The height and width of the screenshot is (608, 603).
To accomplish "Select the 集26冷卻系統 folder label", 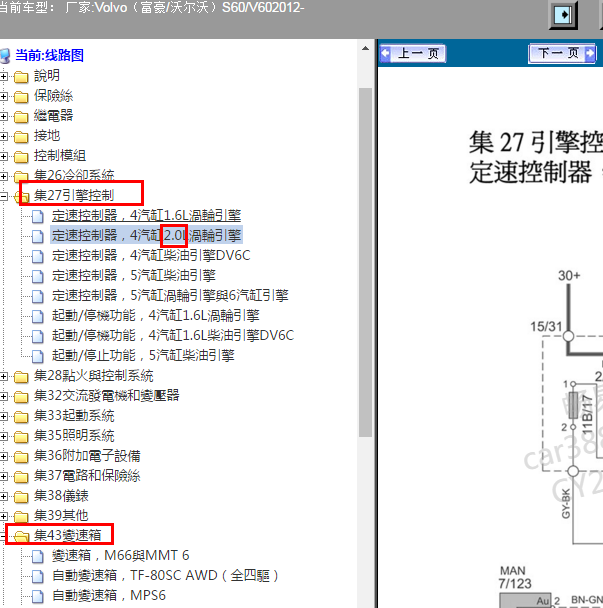I will (x=74, y=175).
